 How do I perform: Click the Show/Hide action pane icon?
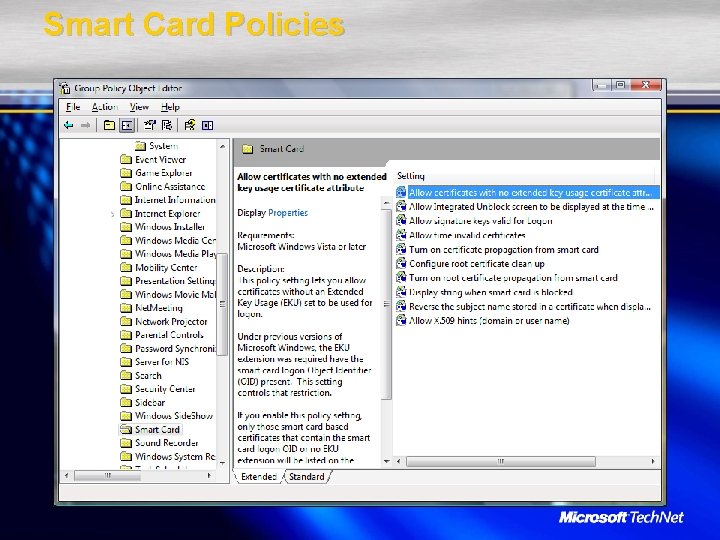(x=208, y=125)
